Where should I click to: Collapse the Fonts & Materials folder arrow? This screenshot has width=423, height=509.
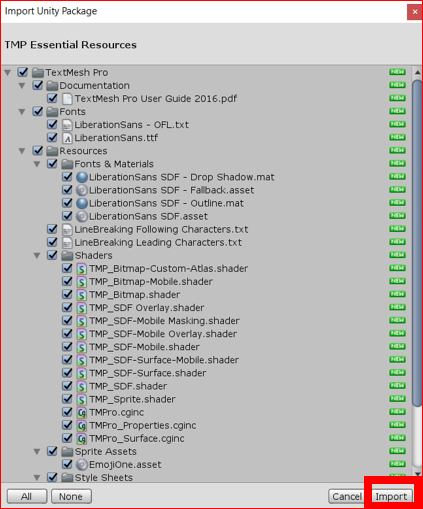[37, 164]
